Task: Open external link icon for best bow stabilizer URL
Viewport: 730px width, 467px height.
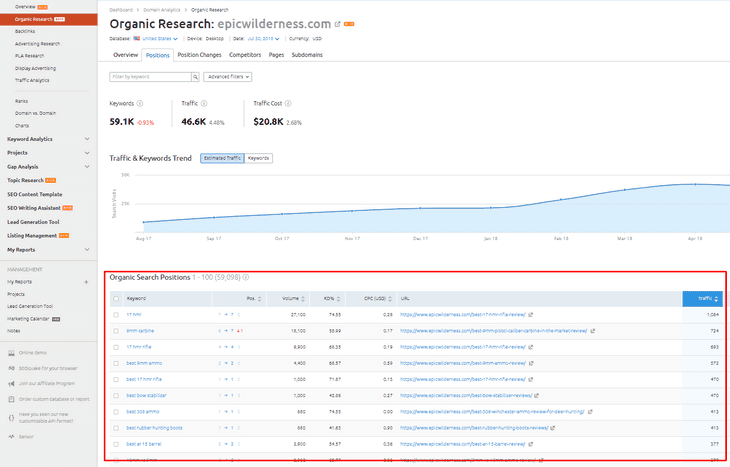Action: [x=536, y=396]
